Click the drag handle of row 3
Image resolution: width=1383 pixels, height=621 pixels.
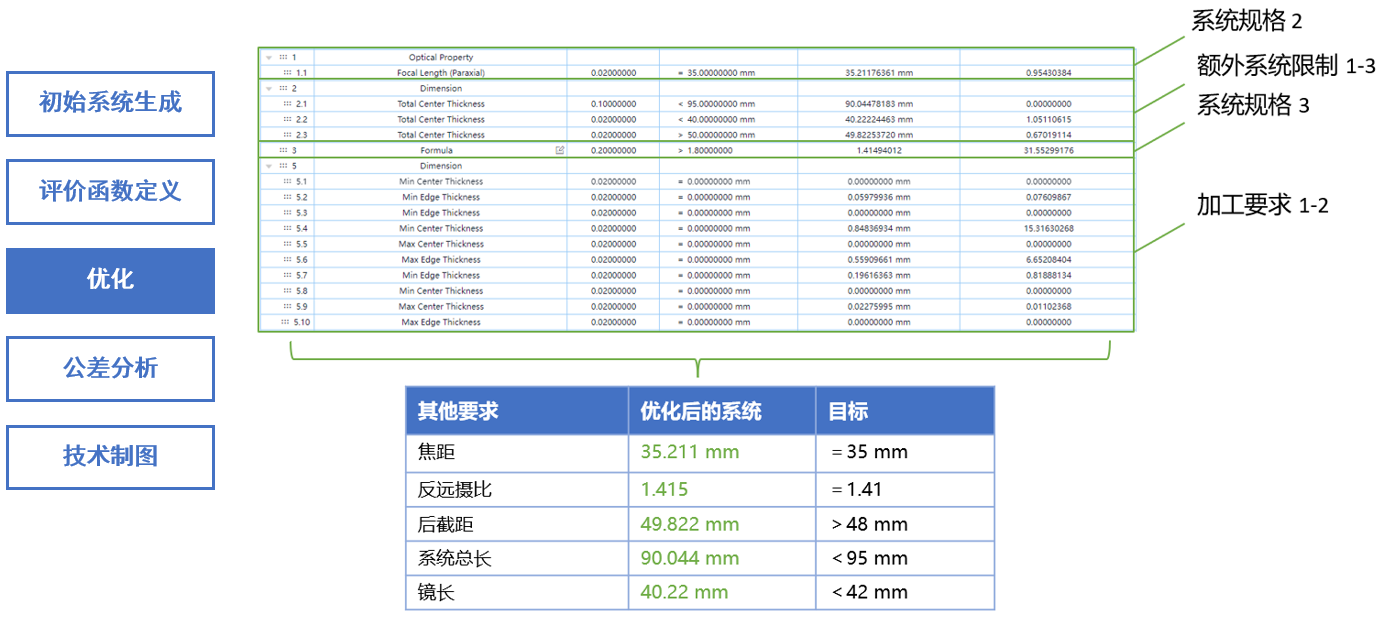point(283,150)
